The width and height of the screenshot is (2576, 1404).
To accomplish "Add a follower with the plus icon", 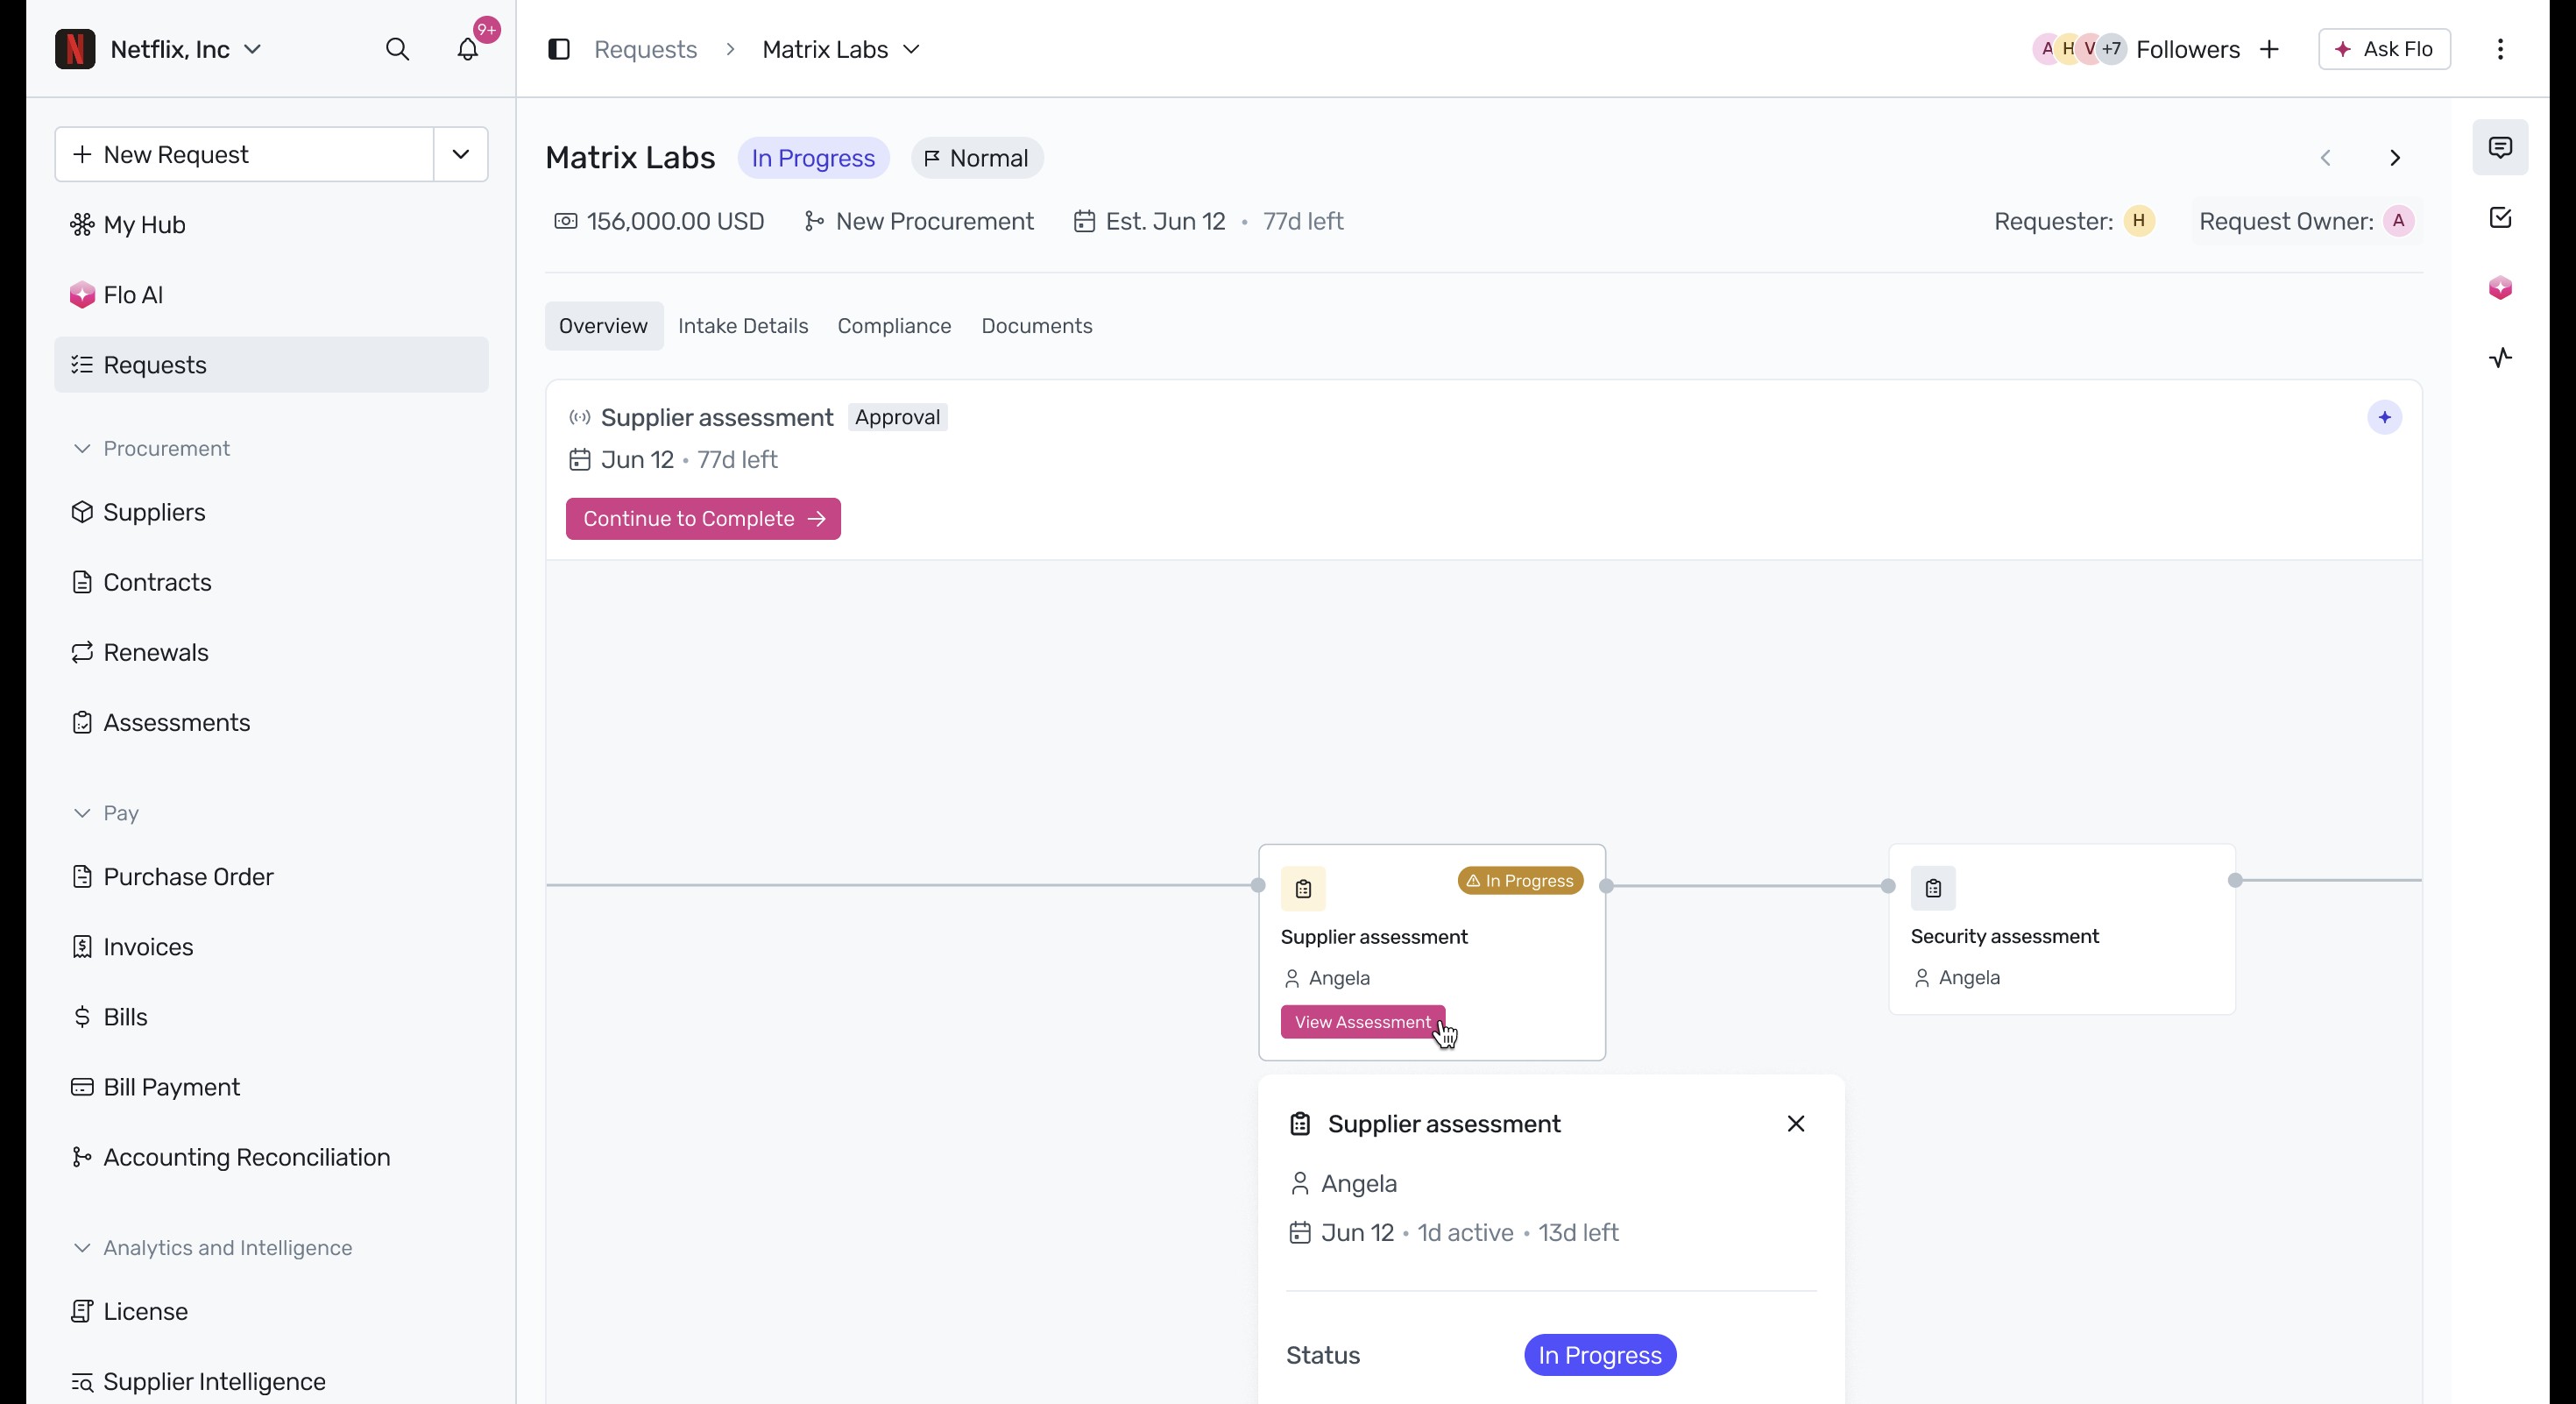I will point(2269,49).
